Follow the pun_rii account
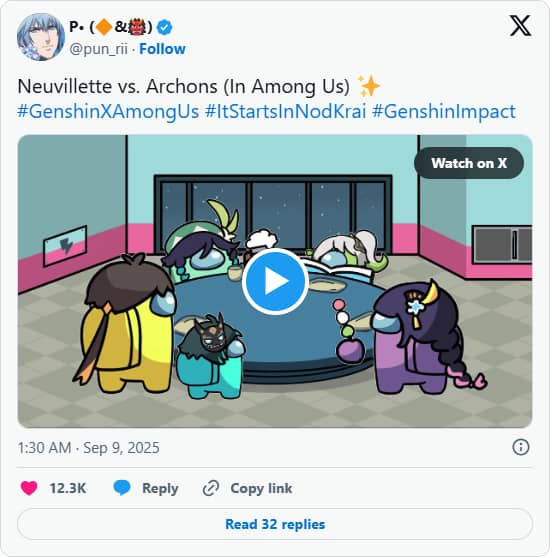The image size is (552, 558). [x=162, y=49]
